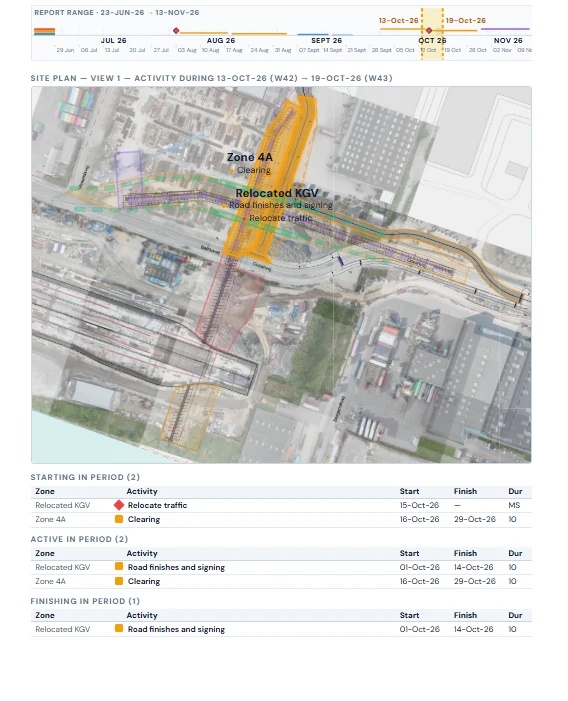The width and height of the screenshot is (568, 701).
Task: Click the red milestone diamond in the highlighted October range
Action: pyautogui.click(x=429, y=30)
